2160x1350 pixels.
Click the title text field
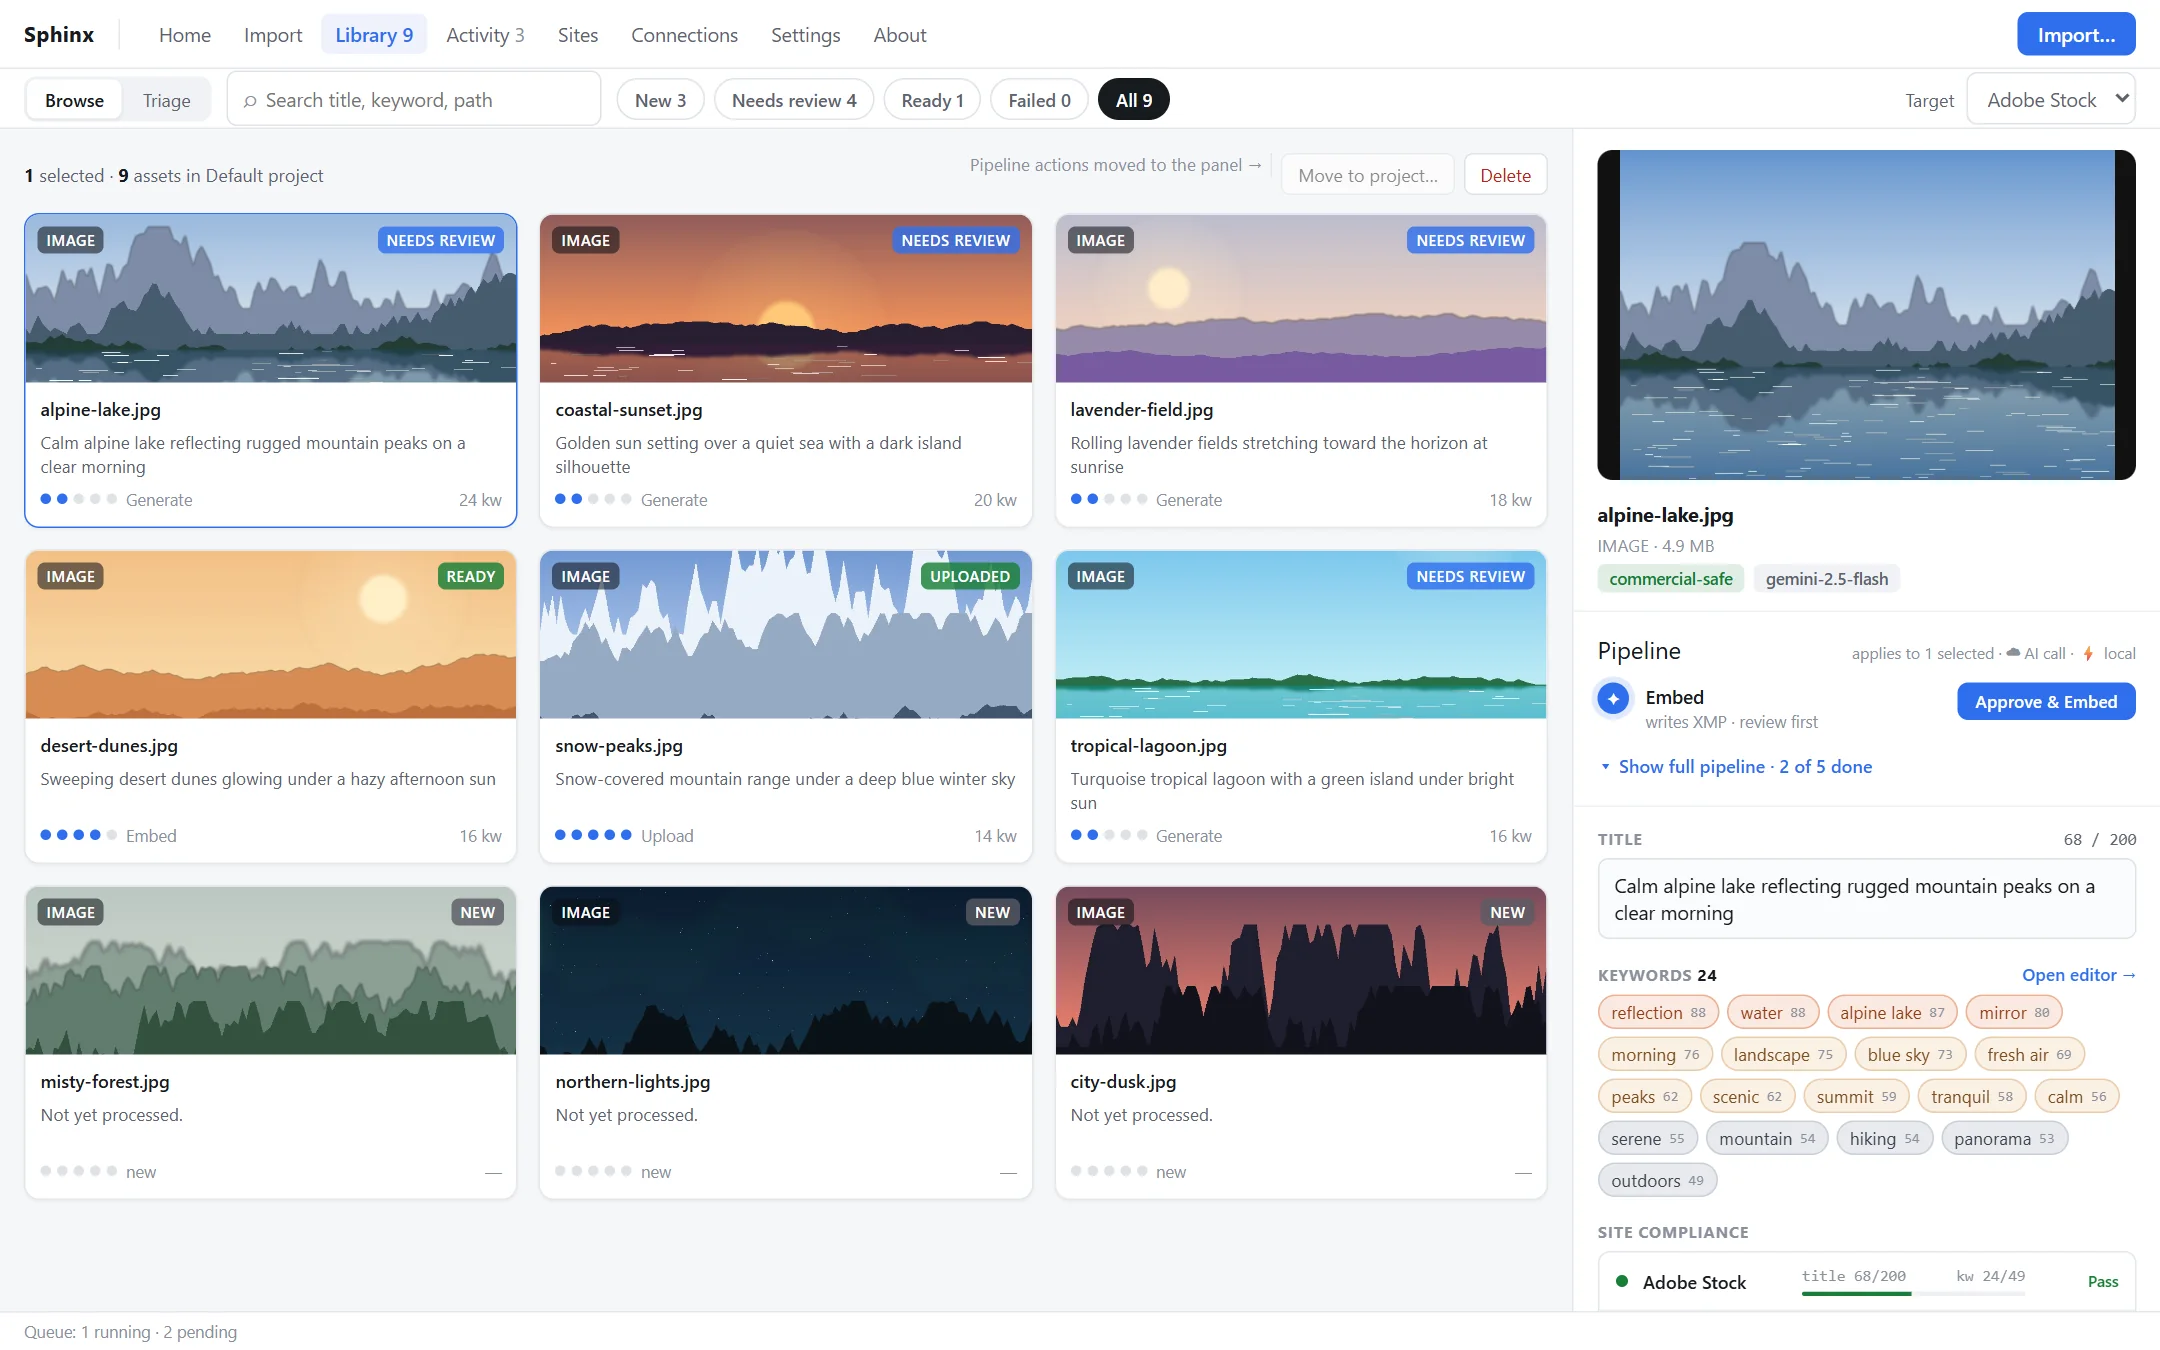tap(1866, 899)
